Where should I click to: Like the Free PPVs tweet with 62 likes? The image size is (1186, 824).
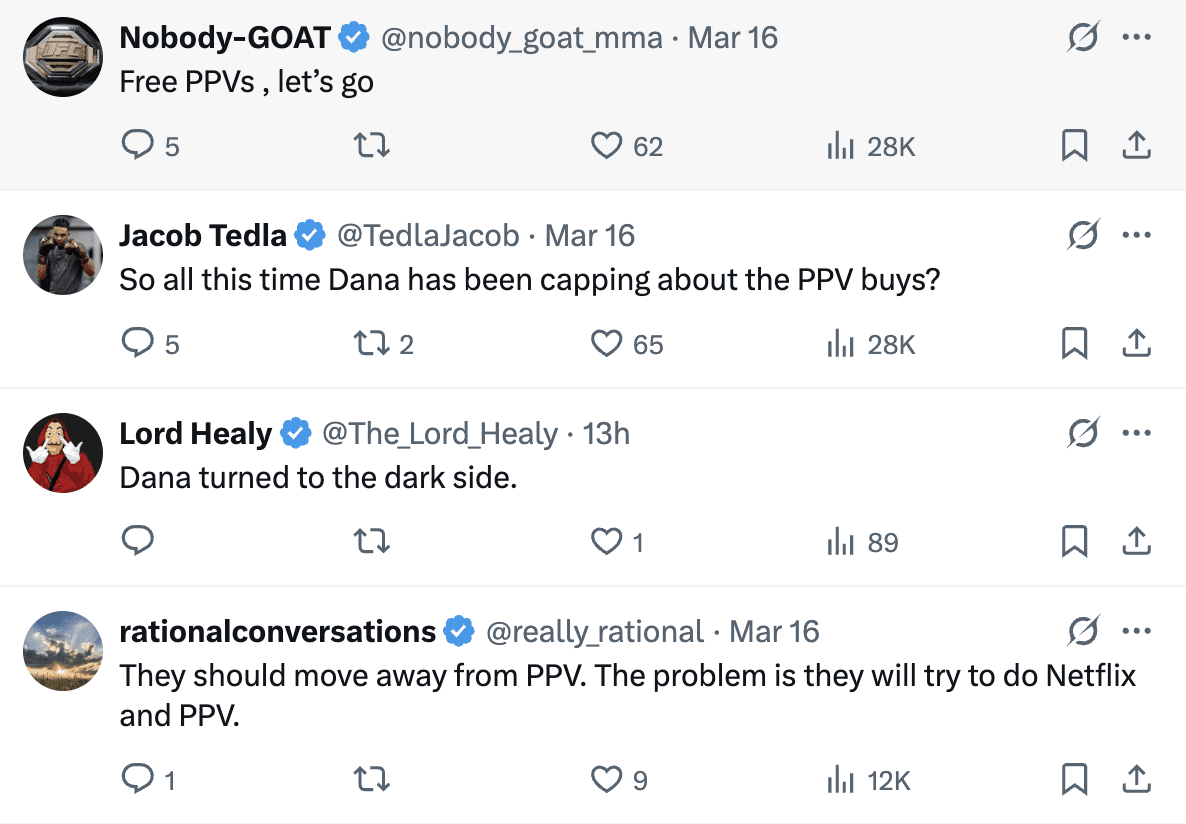tap(626, 145)
